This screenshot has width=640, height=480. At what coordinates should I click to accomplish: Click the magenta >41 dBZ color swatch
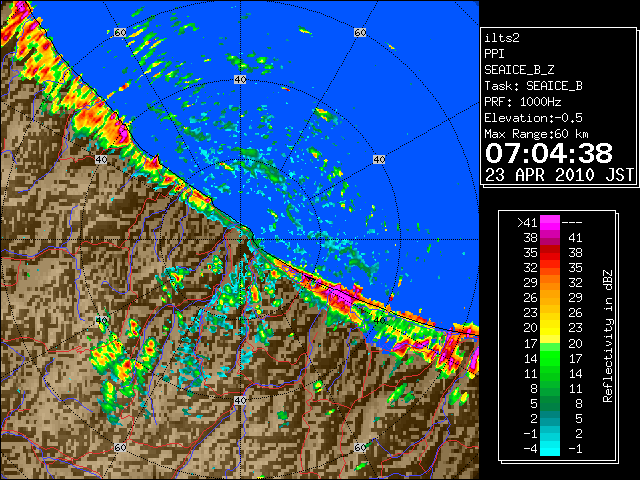(550, 222)
